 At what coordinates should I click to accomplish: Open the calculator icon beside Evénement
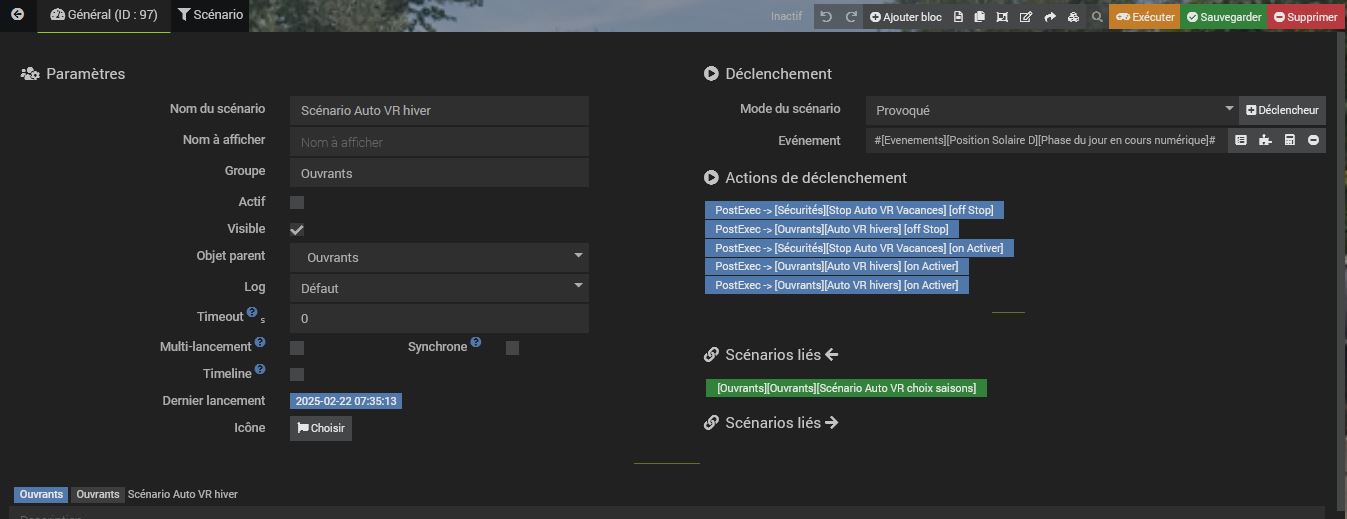tap(1290, 141)
